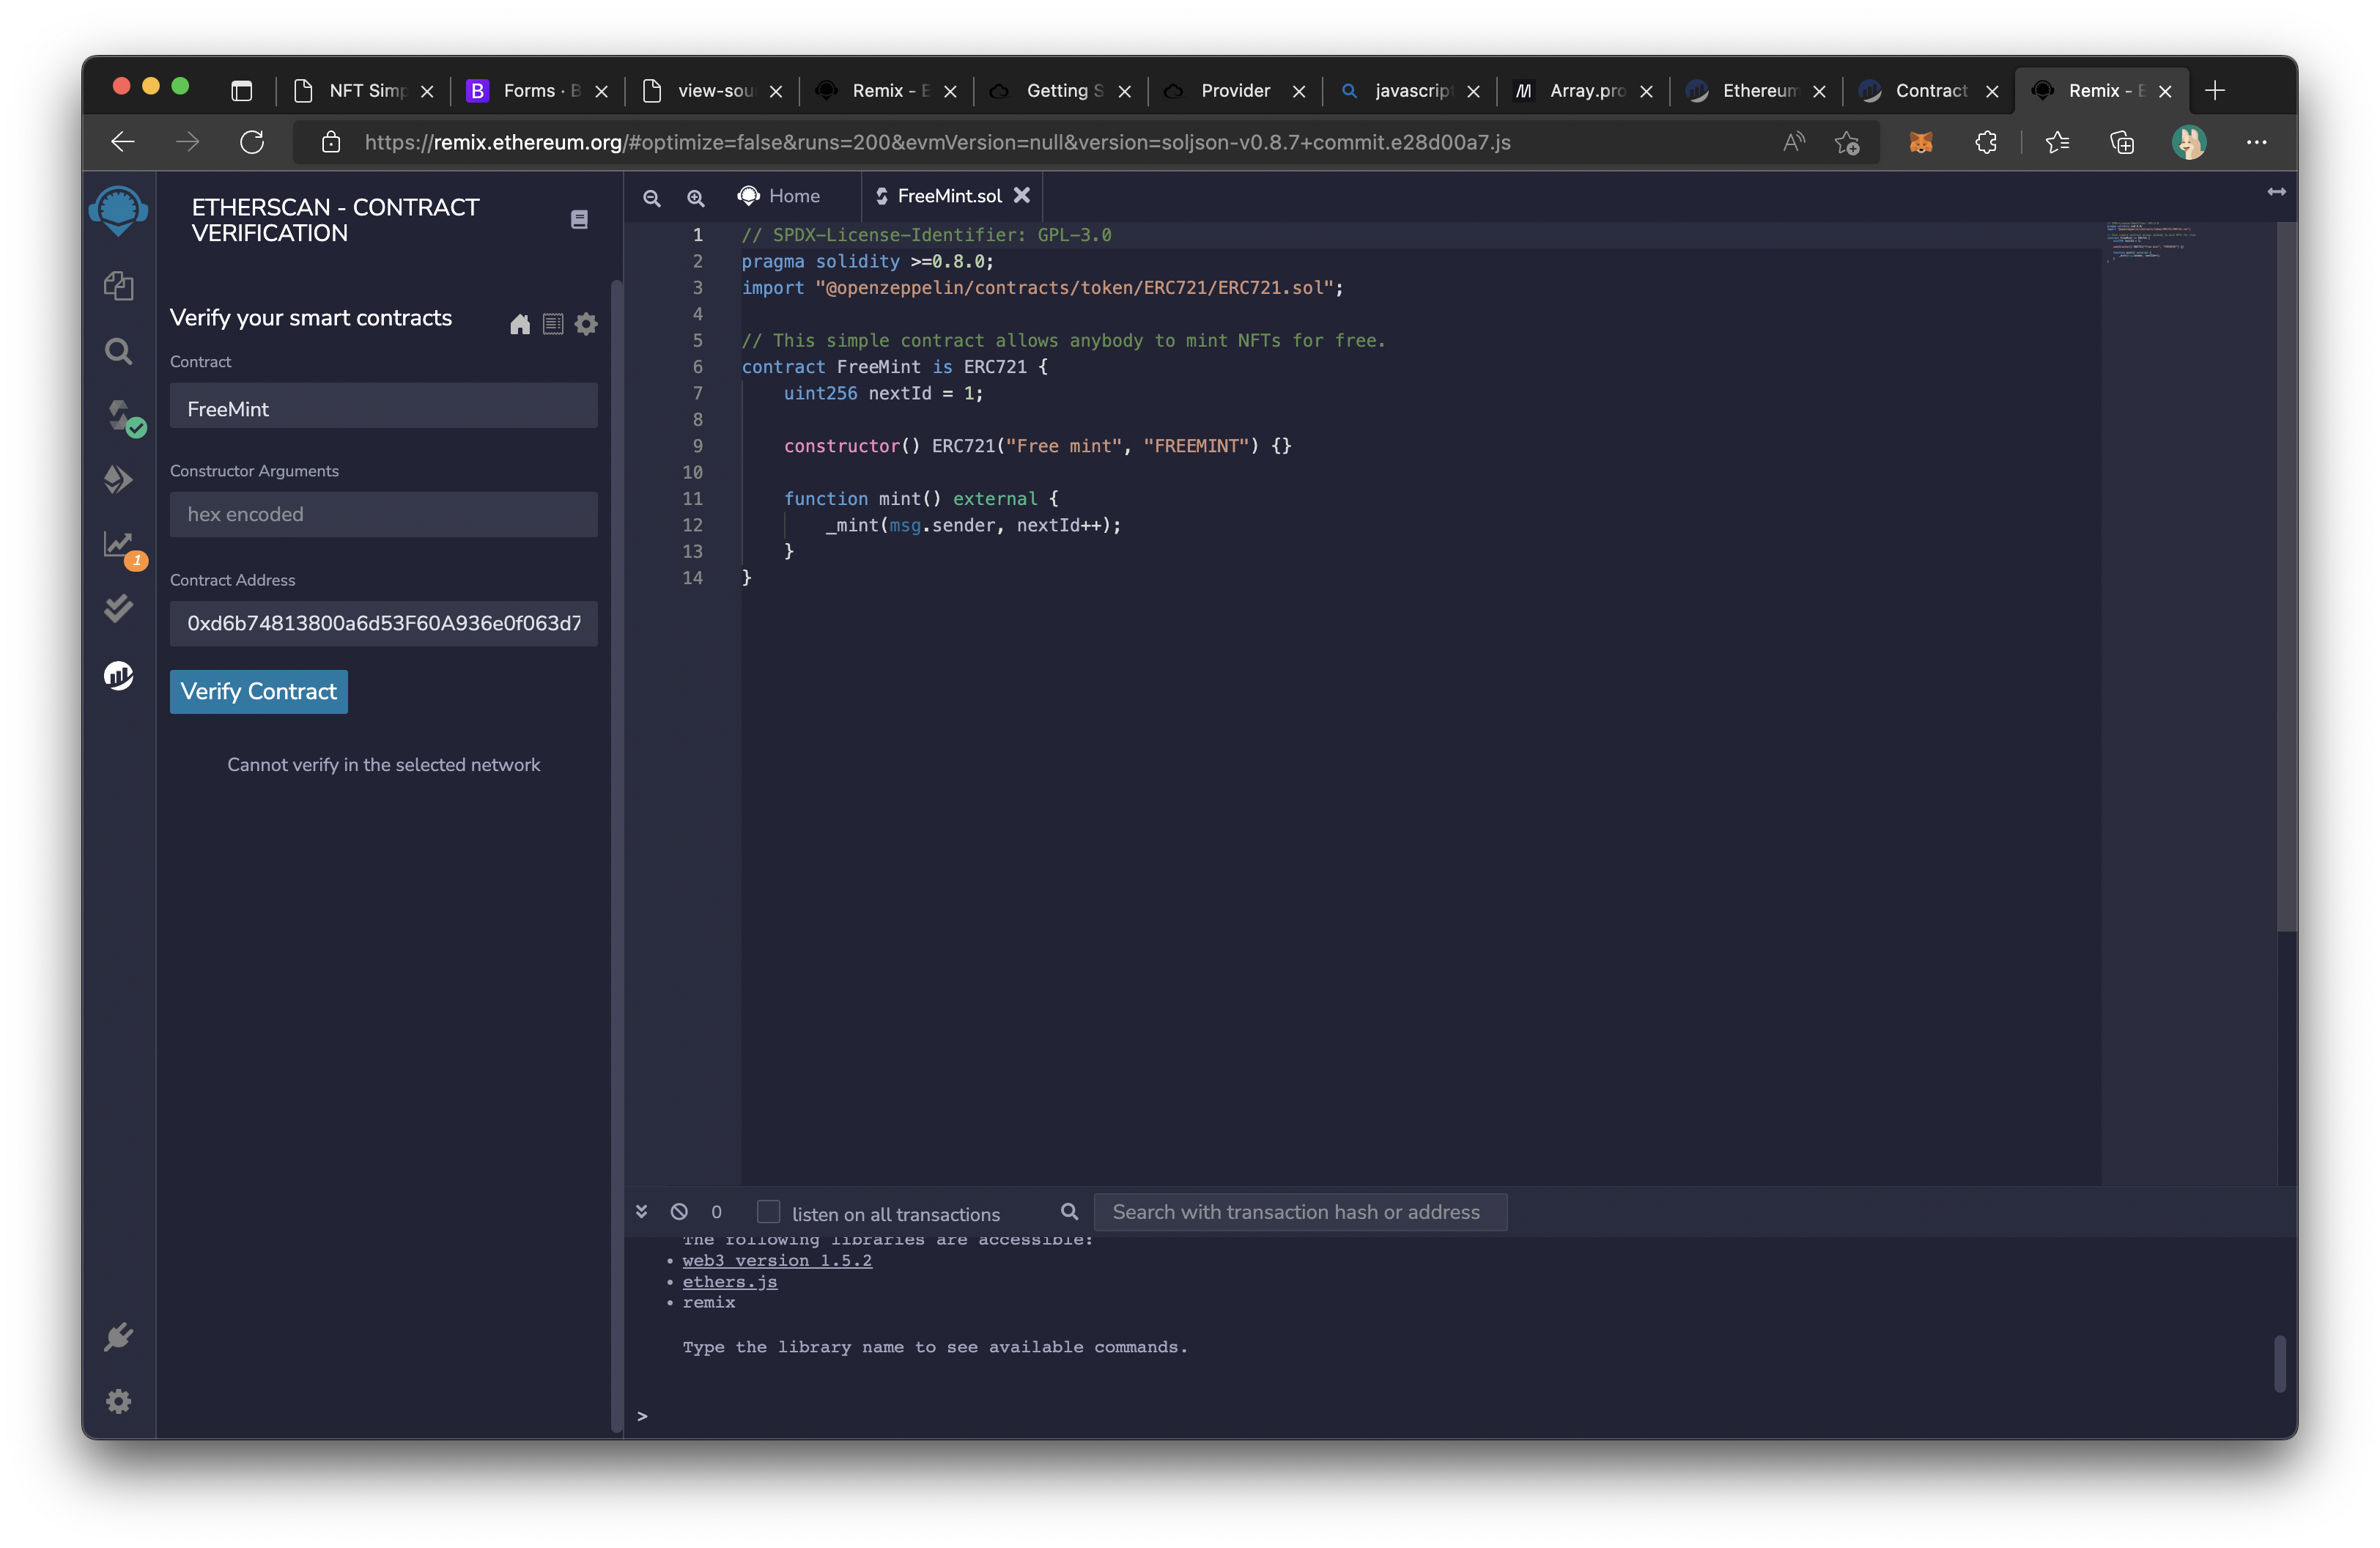Open a new browser tab
The image size is (2380, 1548).
pos(2215,91)
